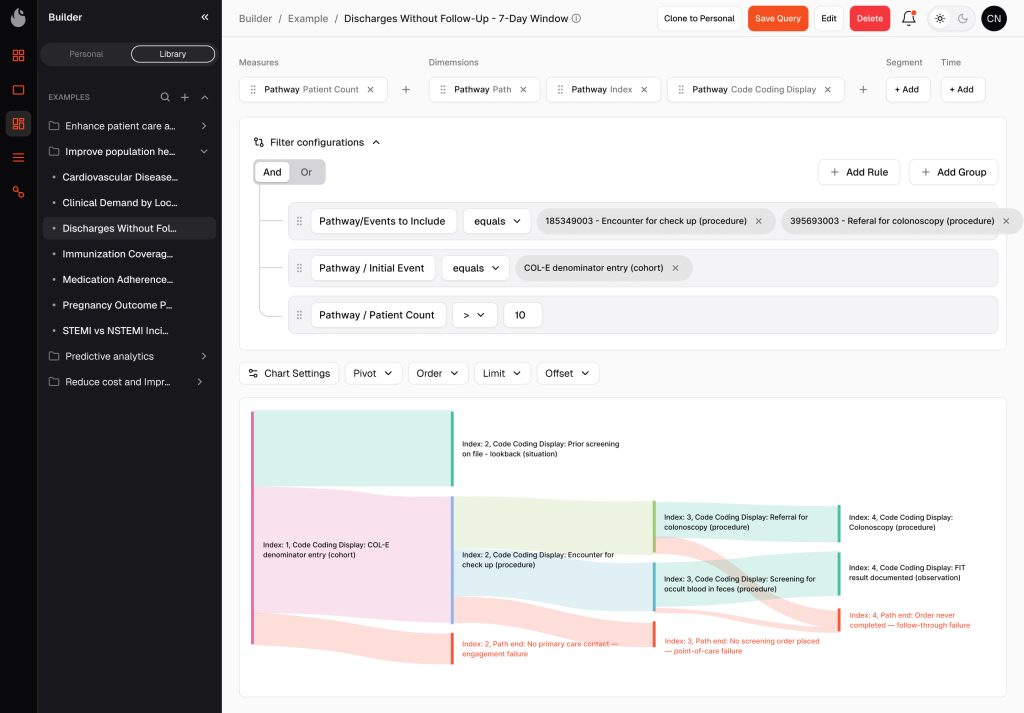
Task: Add a new example with plus icon
Action: click(x=185, y=97)
